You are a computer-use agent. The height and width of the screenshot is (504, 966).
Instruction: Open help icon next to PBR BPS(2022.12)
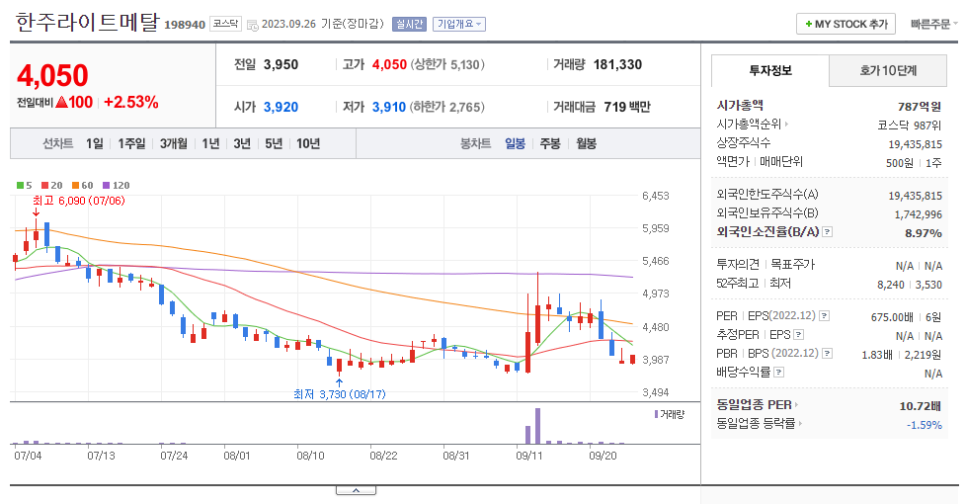tap(827, 353)
